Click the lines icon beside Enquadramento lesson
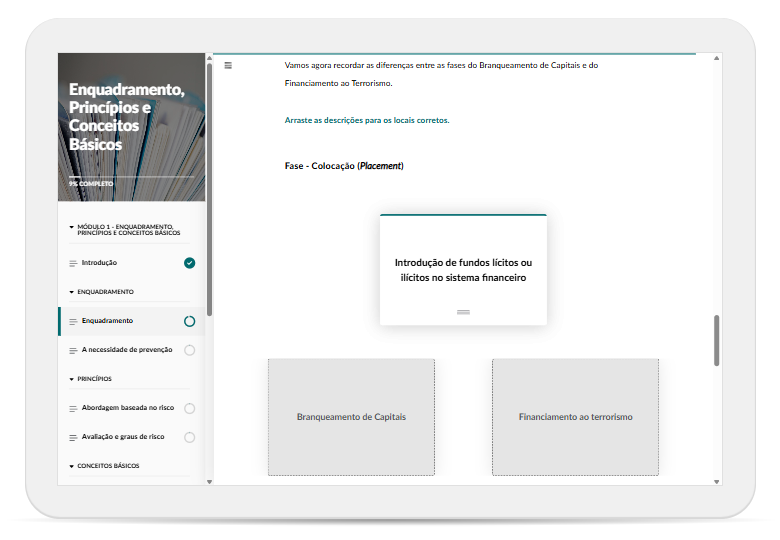The width and height of the screenshot is (780, 540). pyautogui.click(x=73, y=322)
